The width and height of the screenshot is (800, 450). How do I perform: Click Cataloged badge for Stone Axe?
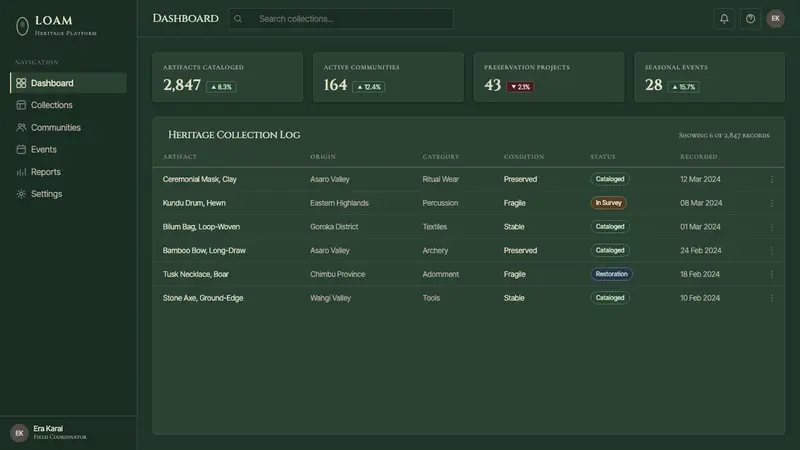point(610,298)
